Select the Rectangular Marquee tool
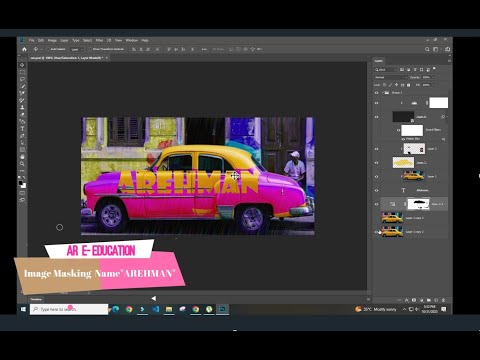Screen dimensions: 480x360 22,72
